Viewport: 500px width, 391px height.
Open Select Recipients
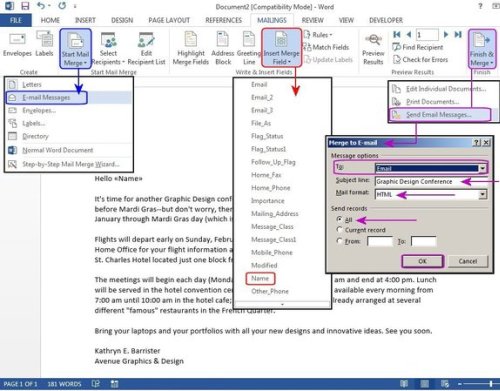click(108, 49)
